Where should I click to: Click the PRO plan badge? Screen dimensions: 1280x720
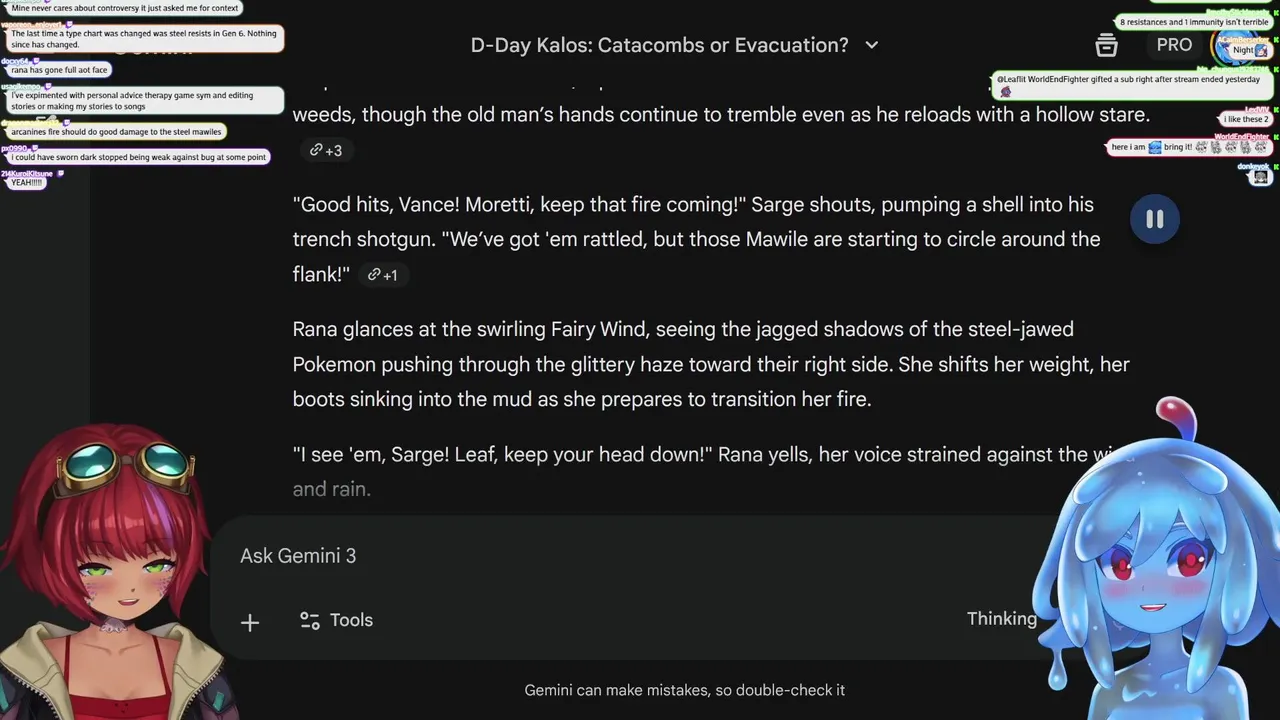pos(1174,45)
